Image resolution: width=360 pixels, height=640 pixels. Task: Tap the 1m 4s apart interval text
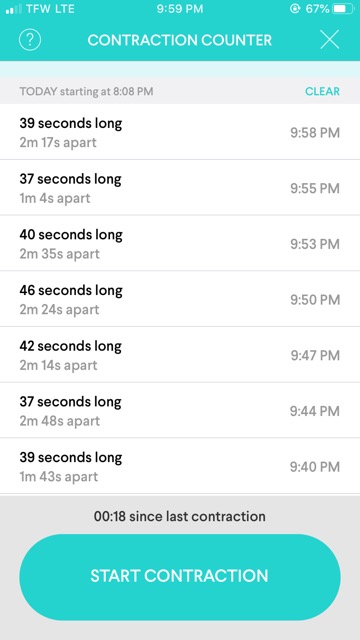point(55,198)
